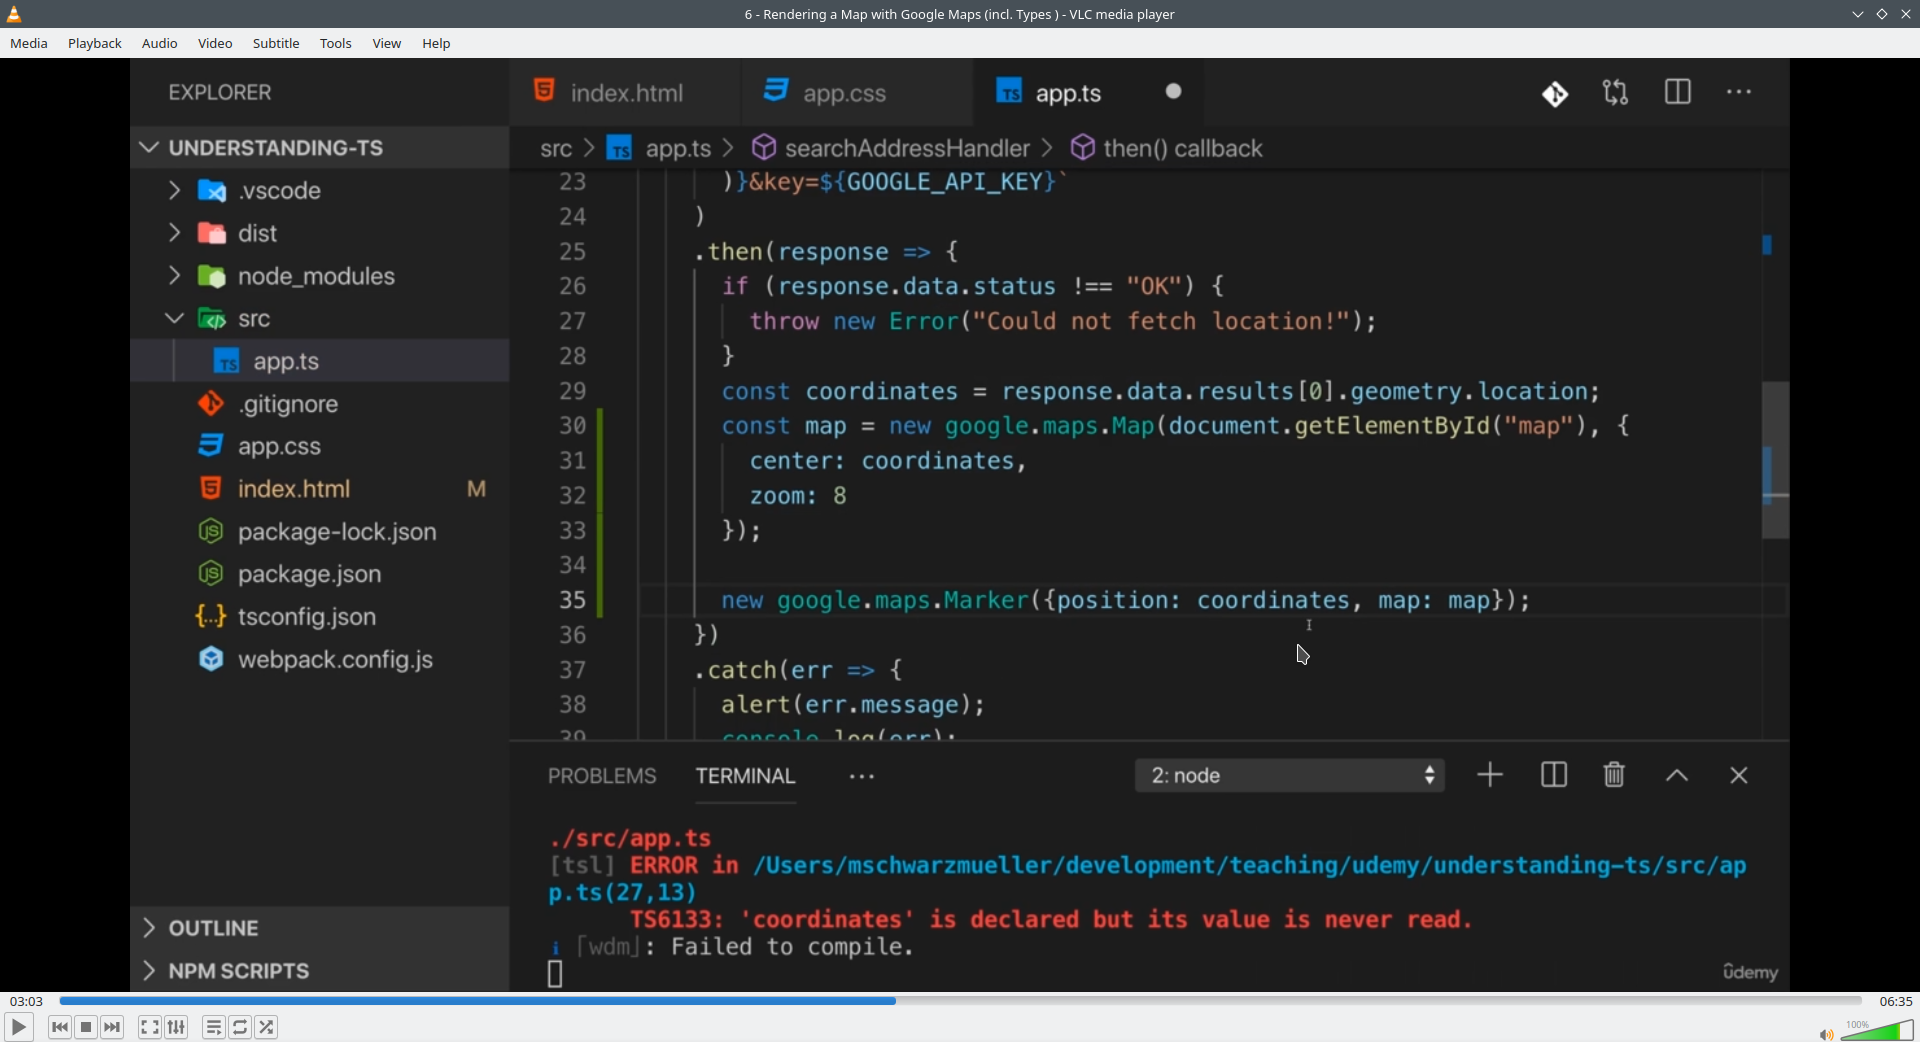1920x1042 pixels.
Task: Open webpack.config.js file
Action: 320,660
